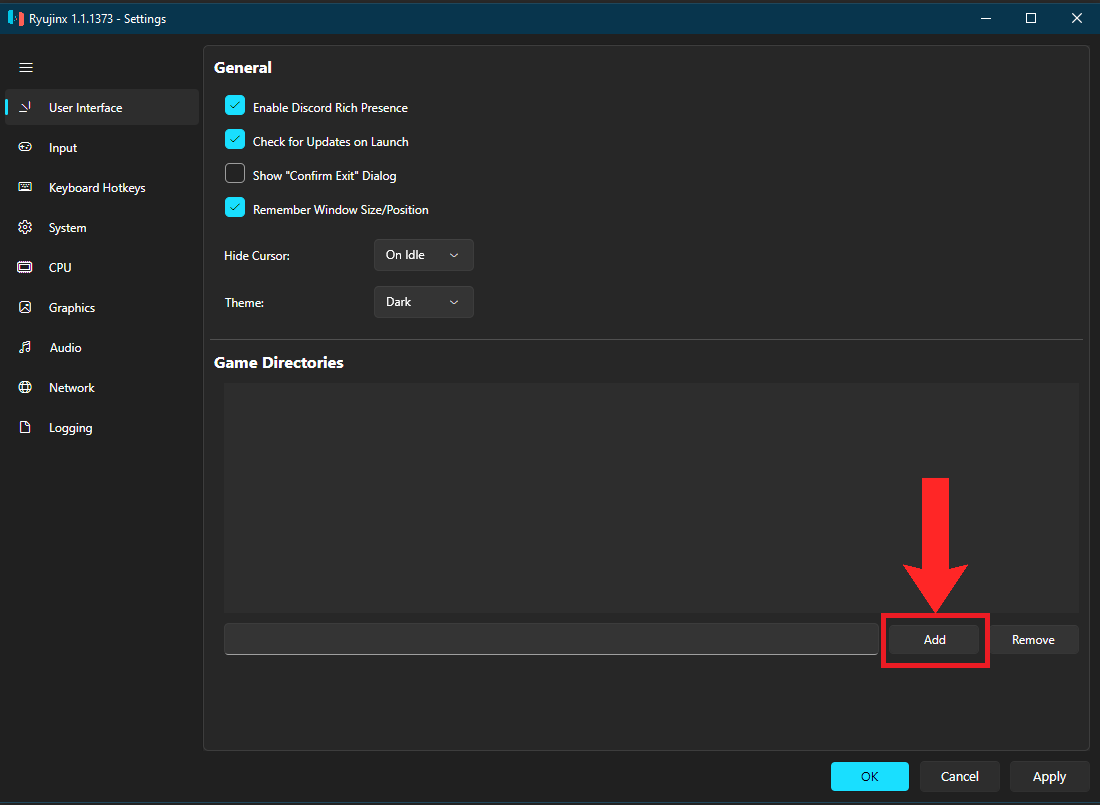Click the Logging document icon

pyautogui.click(x=25, y=427)
